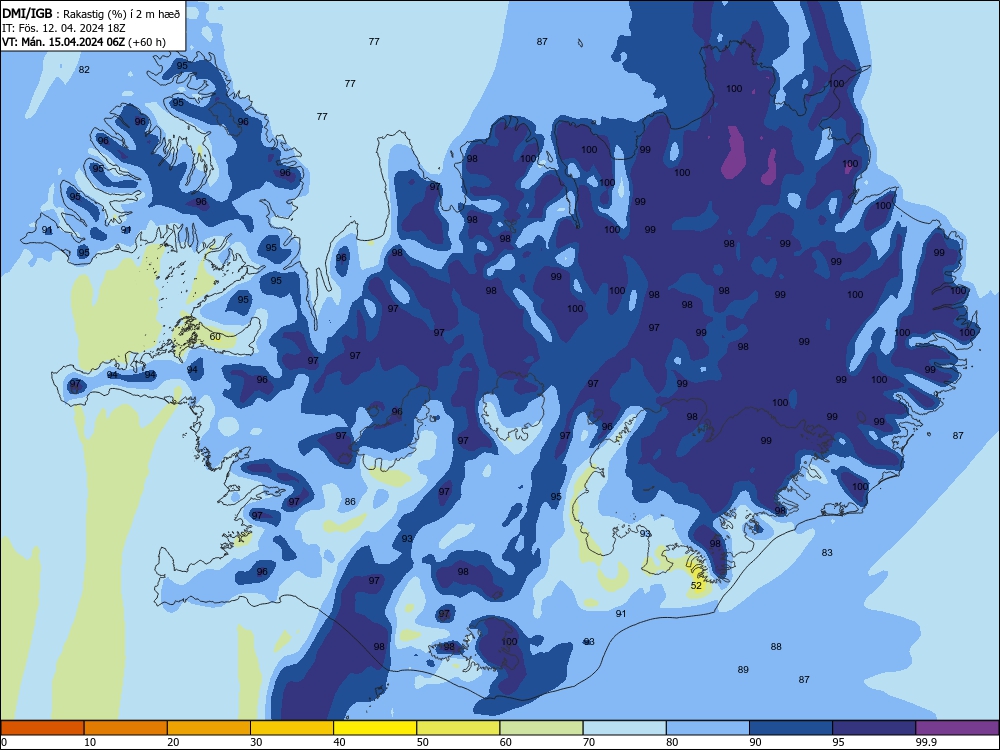The height and width of the screenshot is (750, 1000).
Task: Click the title text 'DMI/IGB : Rakastig (%)'
Action: click(x=64, y=14)
